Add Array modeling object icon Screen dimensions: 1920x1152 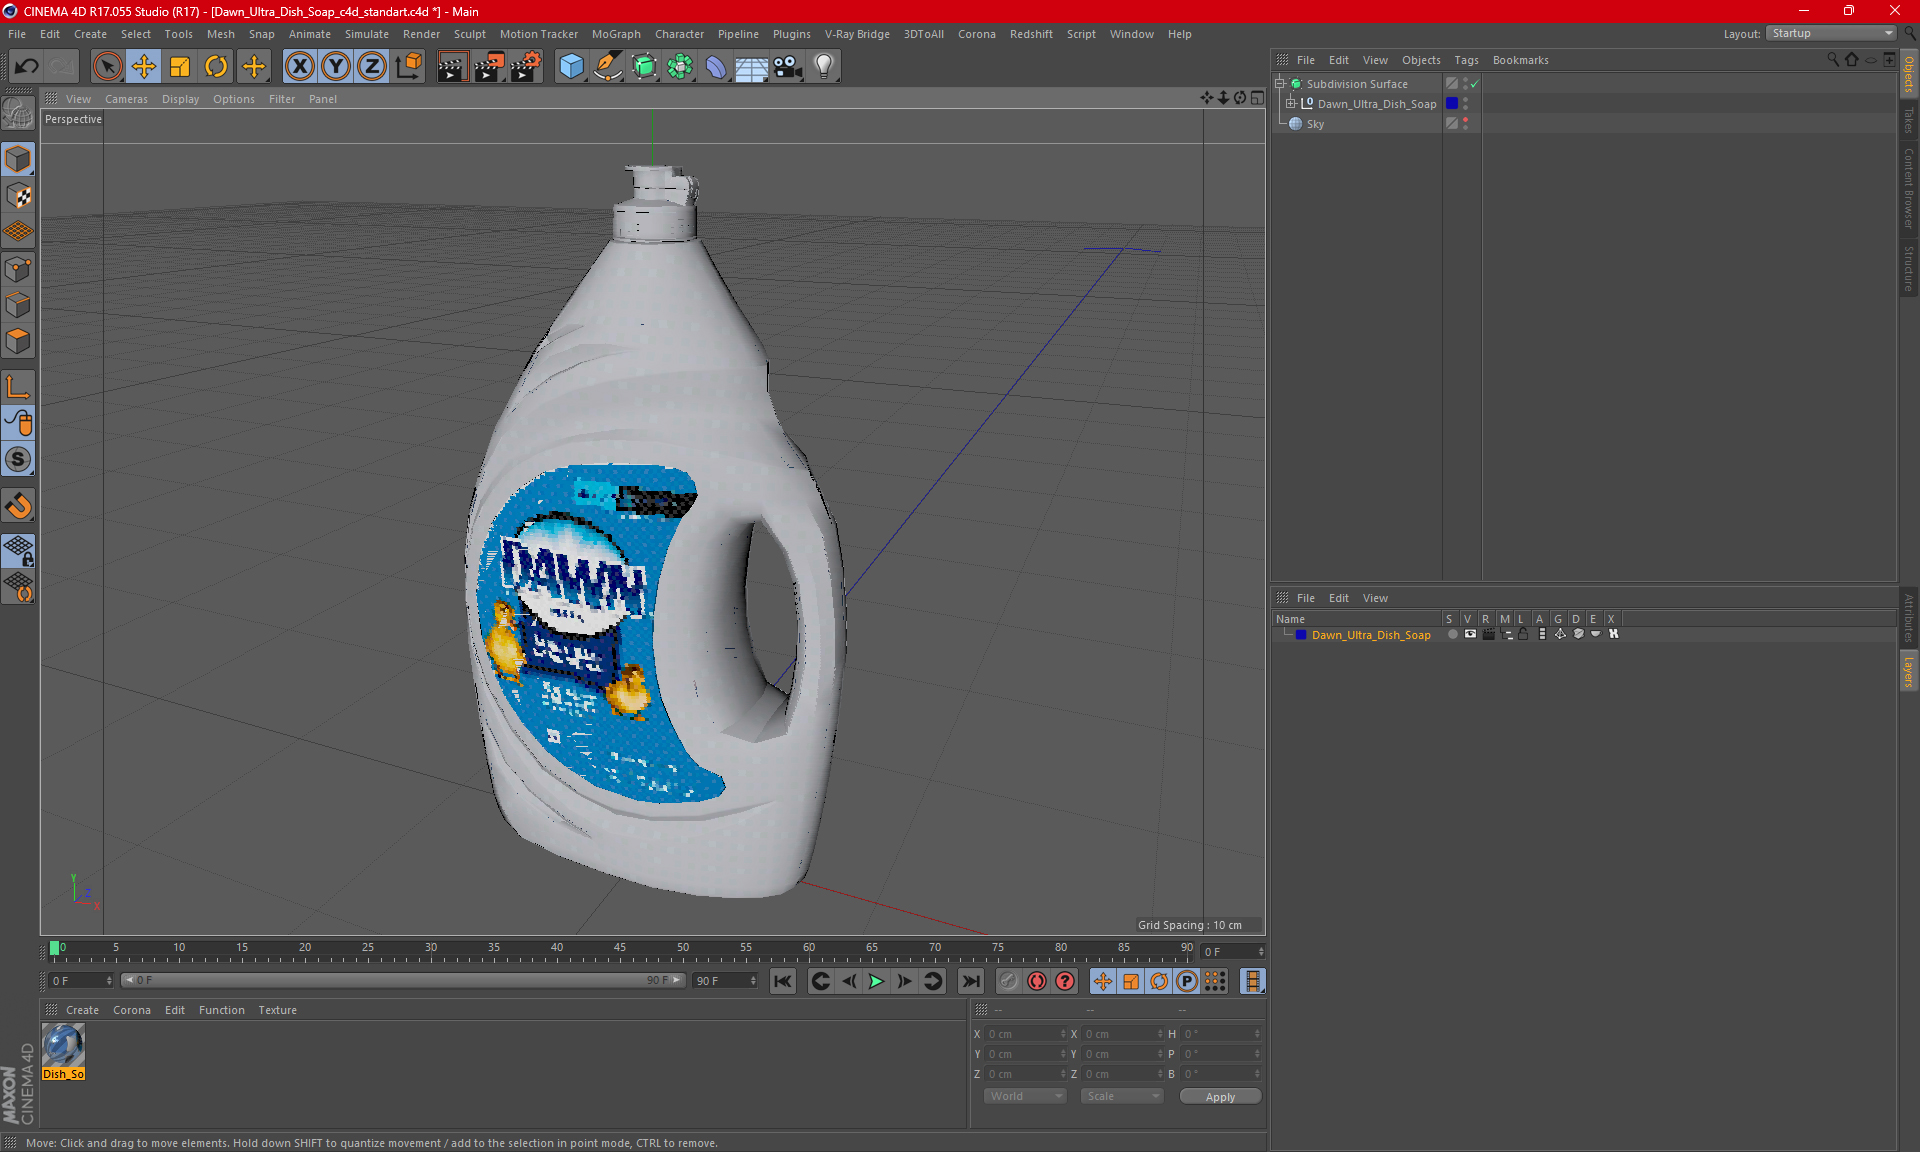click(x=680, y=67)
